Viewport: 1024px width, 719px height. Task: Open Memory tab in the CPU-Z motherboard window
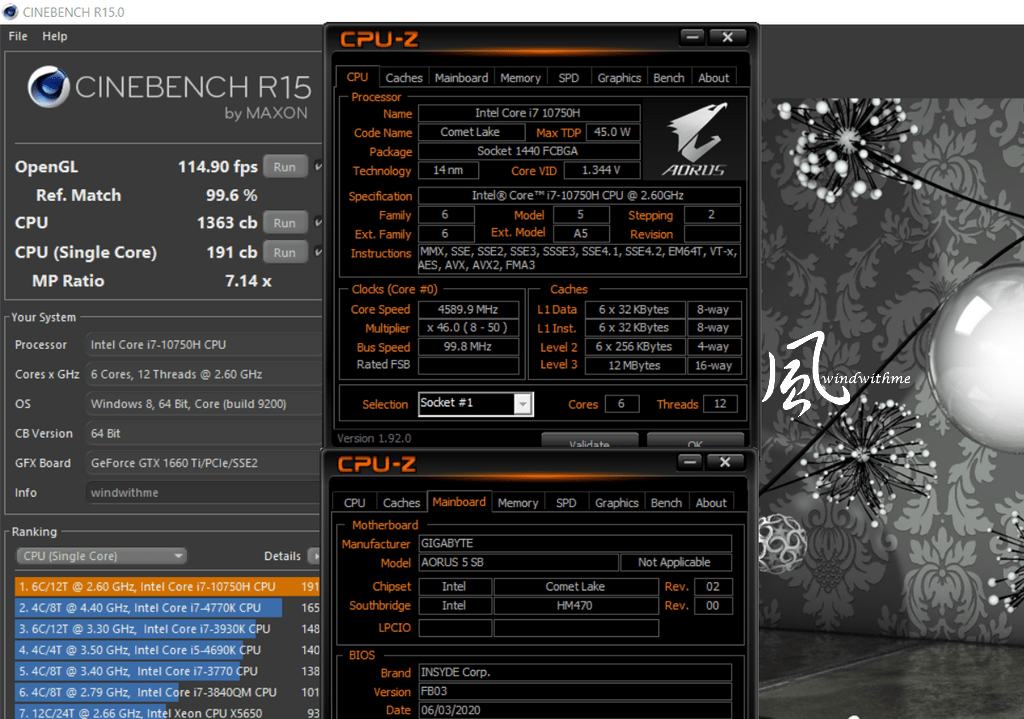pyautogui.click(x=518, y=503)
